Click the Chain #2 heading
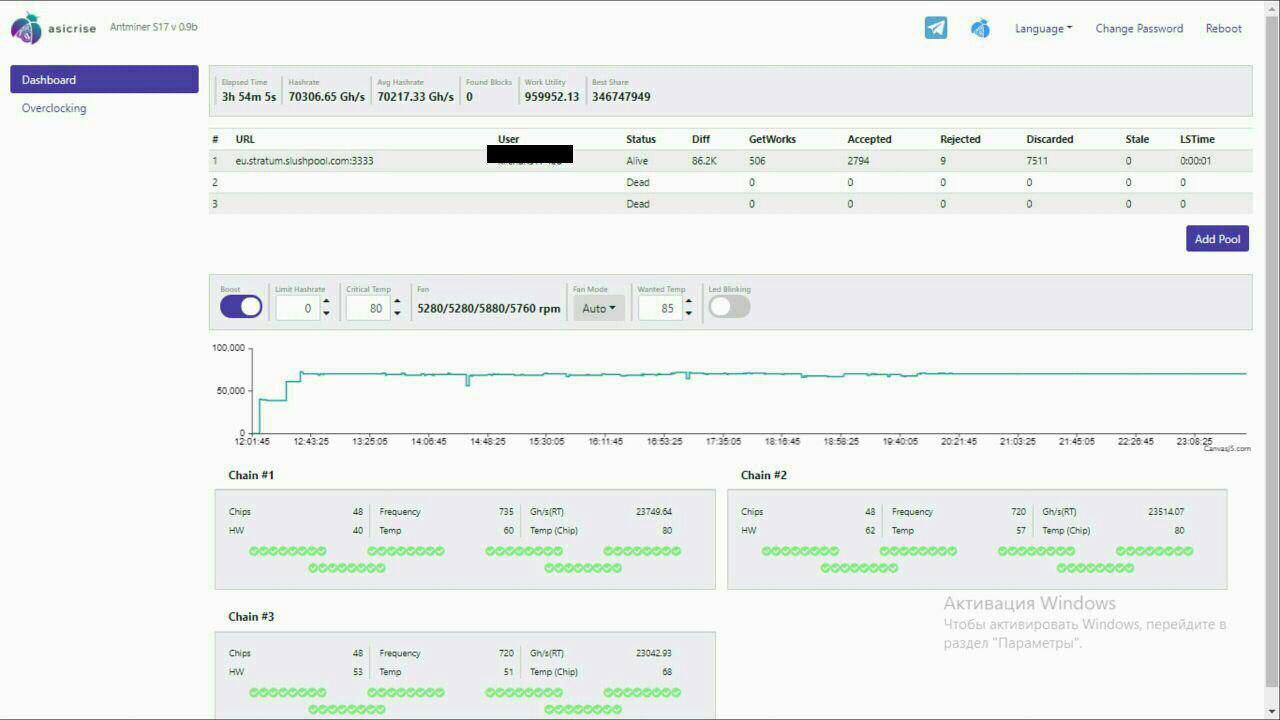 tap(764, 475)
